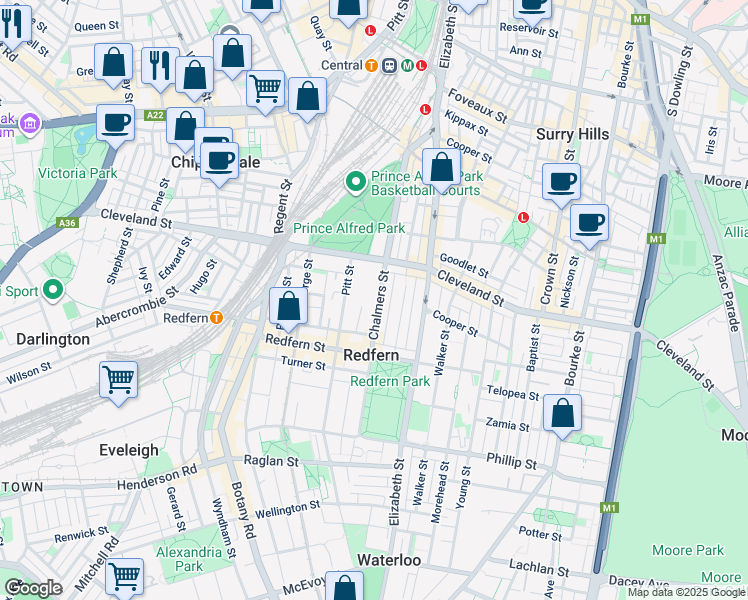The width and height of the screenshot is (748, 600).
Task: Click the orange T icon at Redfern station
Action: [x=217, y=318]
